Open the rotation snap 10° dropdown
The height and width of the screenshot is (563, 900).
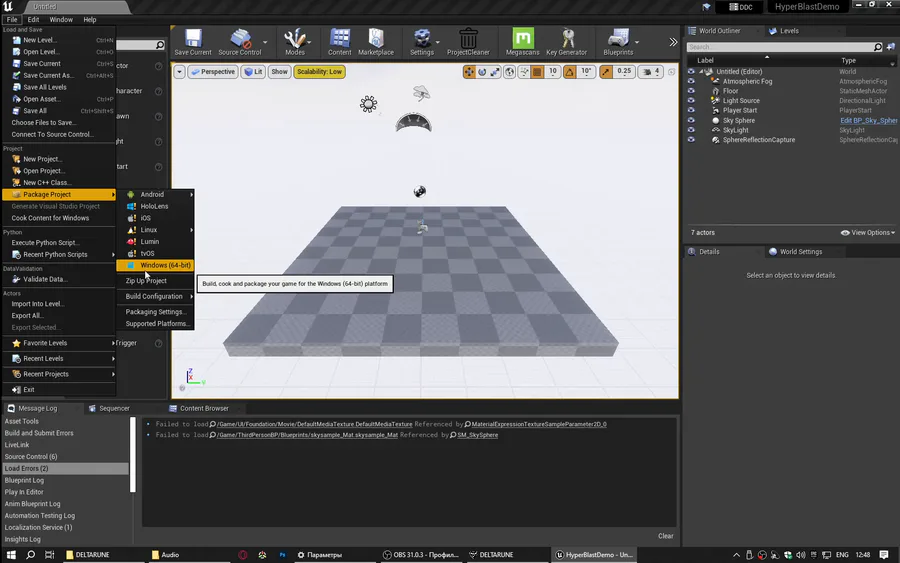pyautogui.click(x=585, y=72)
